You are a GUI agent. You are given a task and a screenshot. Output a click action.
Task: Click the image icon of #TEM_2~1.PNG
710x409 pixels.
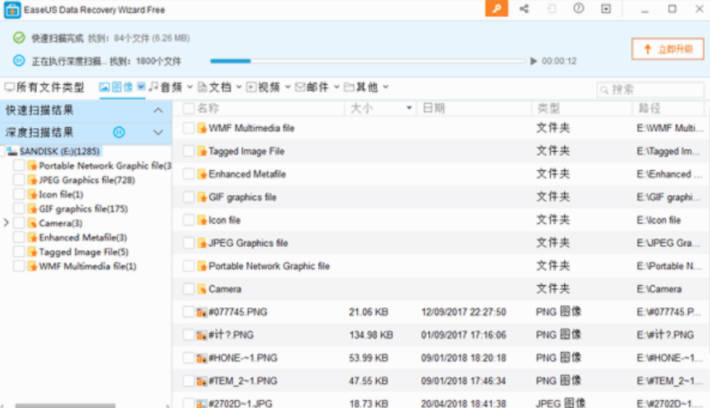coord(202,381)
